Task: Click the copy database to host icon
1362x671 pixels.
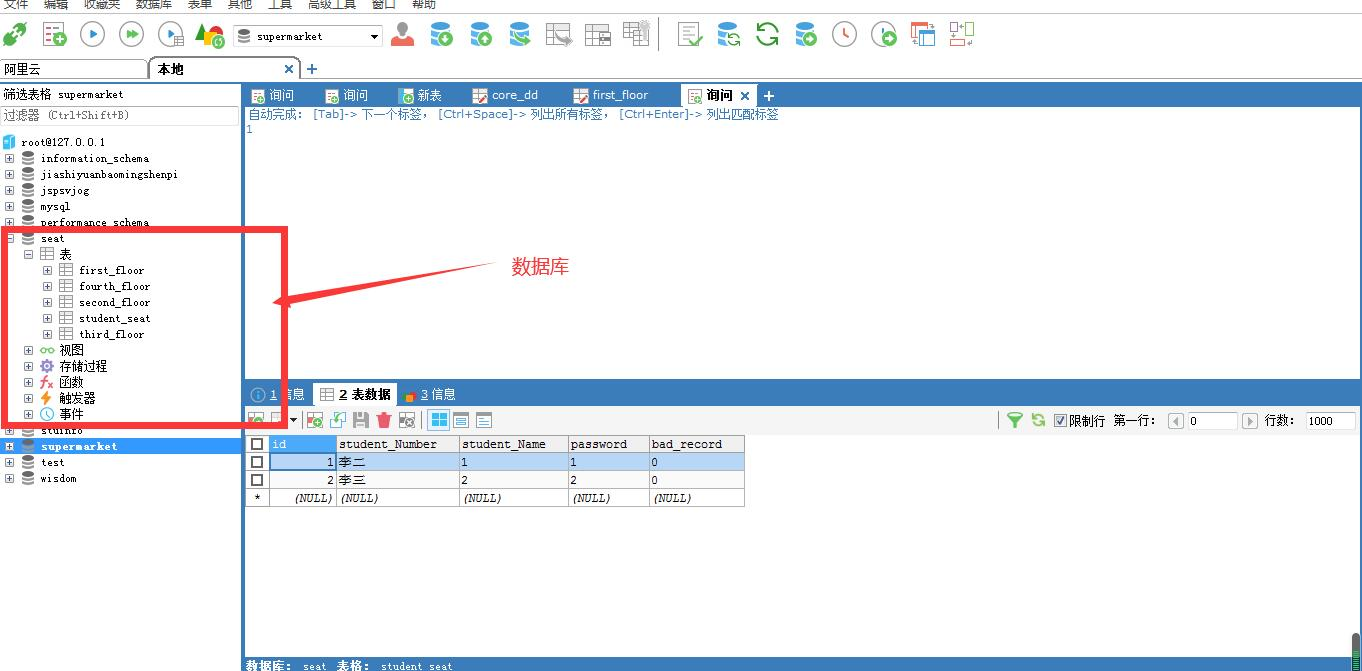Action: point(520,35)
